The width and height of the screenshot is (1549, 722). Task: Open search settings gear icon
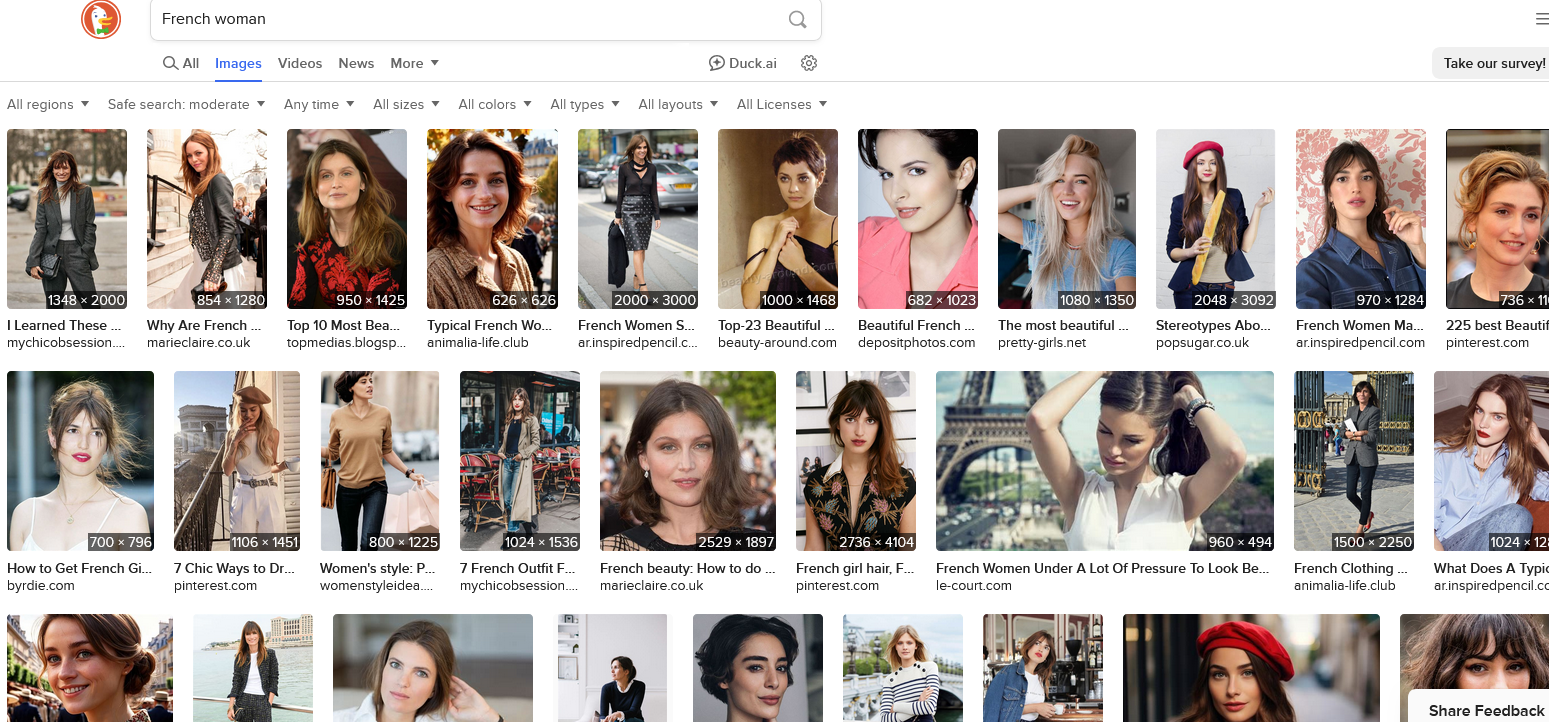(809, 63)
